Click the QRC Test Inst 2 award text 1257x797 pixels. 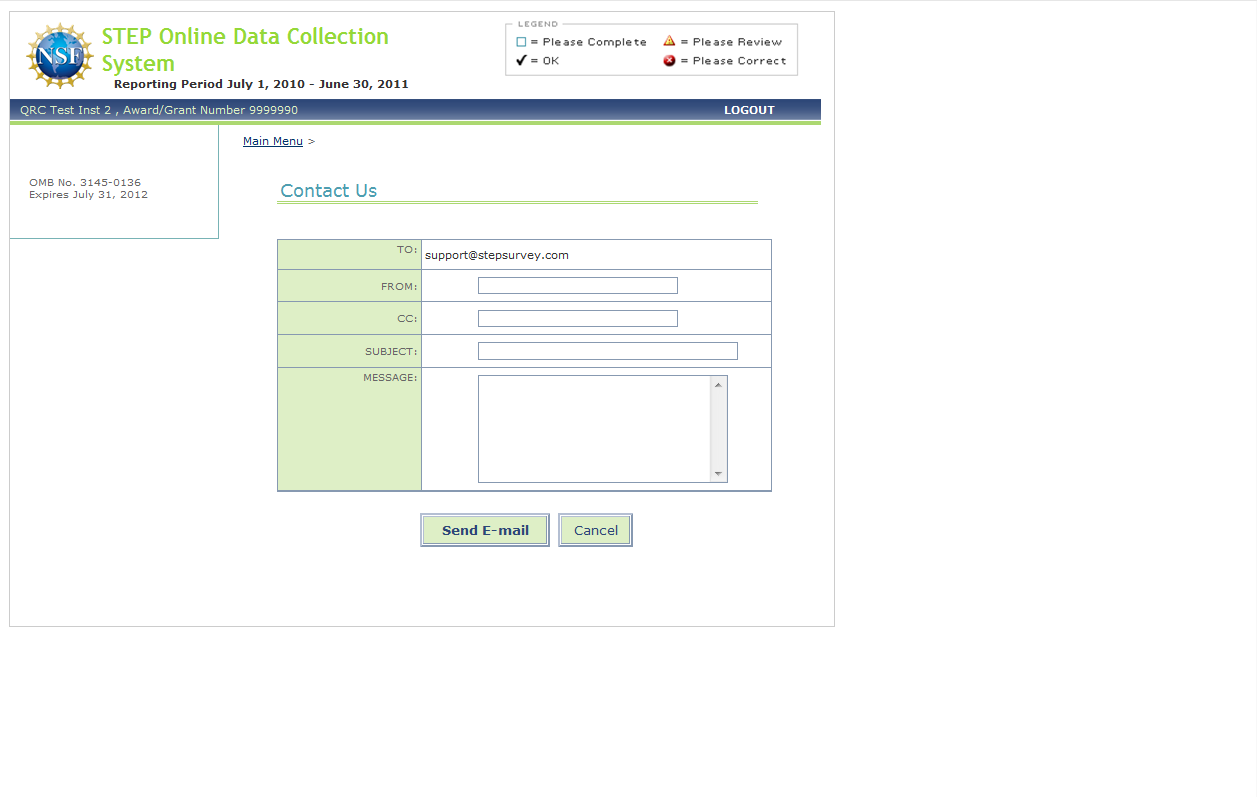(x=159, y=110)
